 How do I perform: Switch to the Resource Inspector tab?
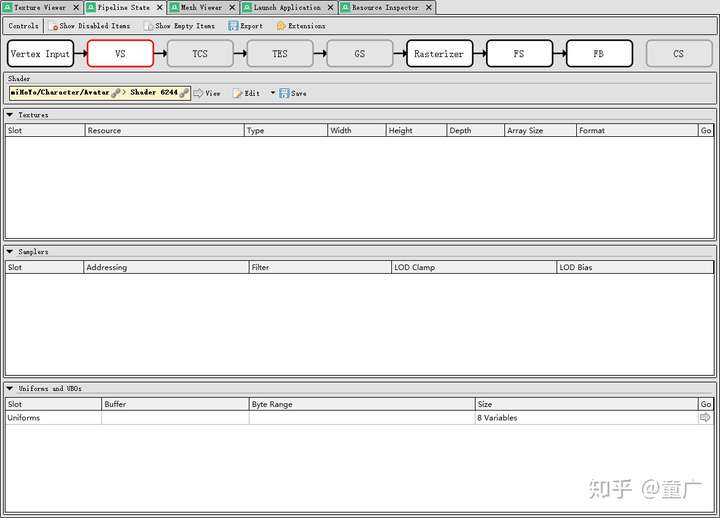click(385, 7)
